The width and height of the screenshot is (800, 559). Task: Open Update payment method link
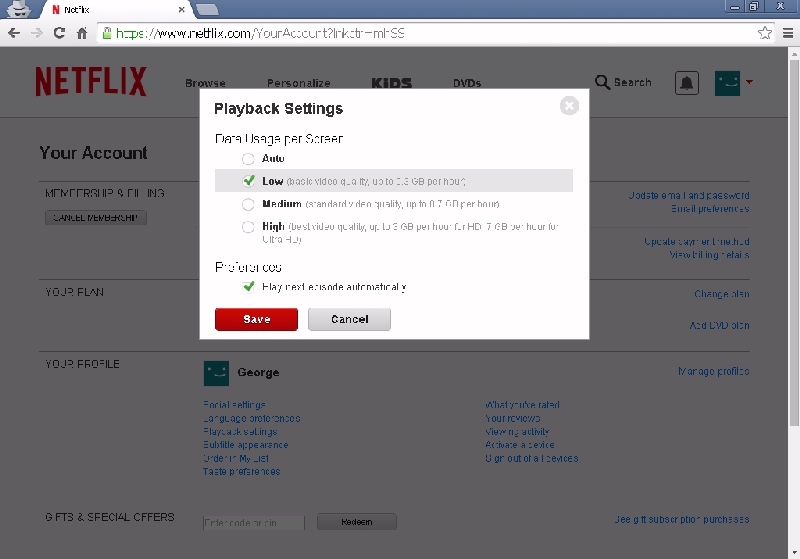point(696,242)
